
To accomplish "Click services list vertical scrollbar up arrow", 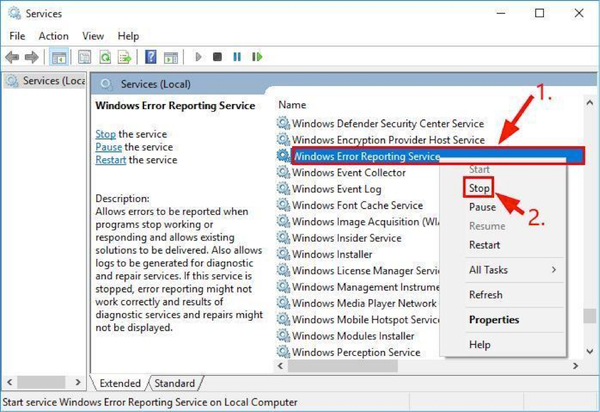I will [x=589, y=103].
